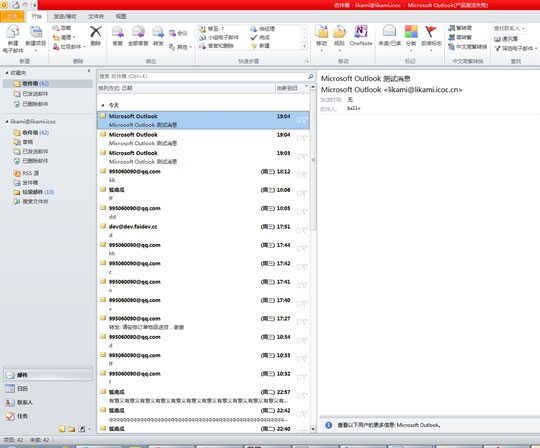Click the Follow Up (后续标志) red flag
Viewport: 540px width, 448px height.
(x=431, y=38)
